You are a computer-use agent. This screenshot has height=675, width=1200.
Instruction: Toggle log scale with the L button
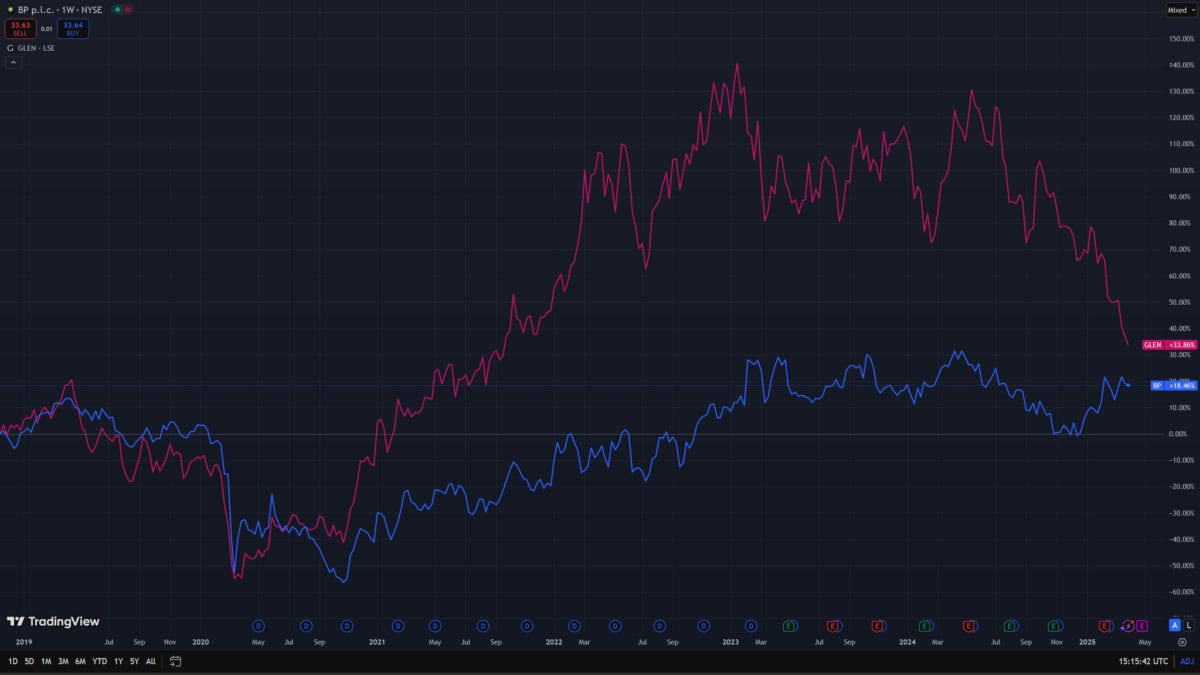[x=1188, y=625]
